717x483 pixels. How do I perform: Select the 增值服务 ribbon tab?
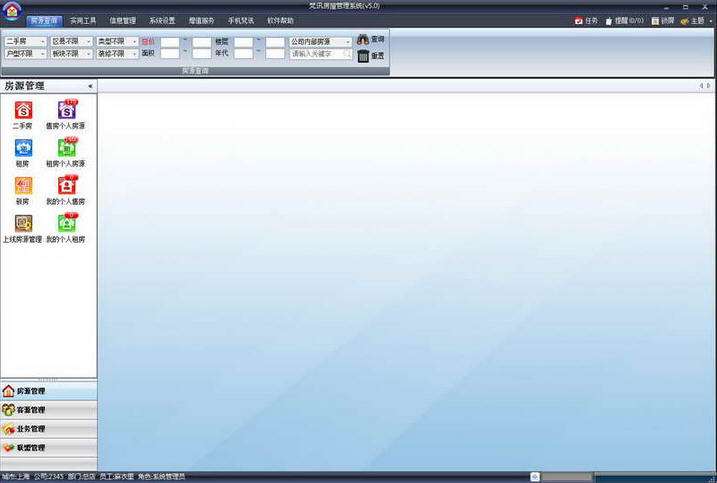point(201,21)
